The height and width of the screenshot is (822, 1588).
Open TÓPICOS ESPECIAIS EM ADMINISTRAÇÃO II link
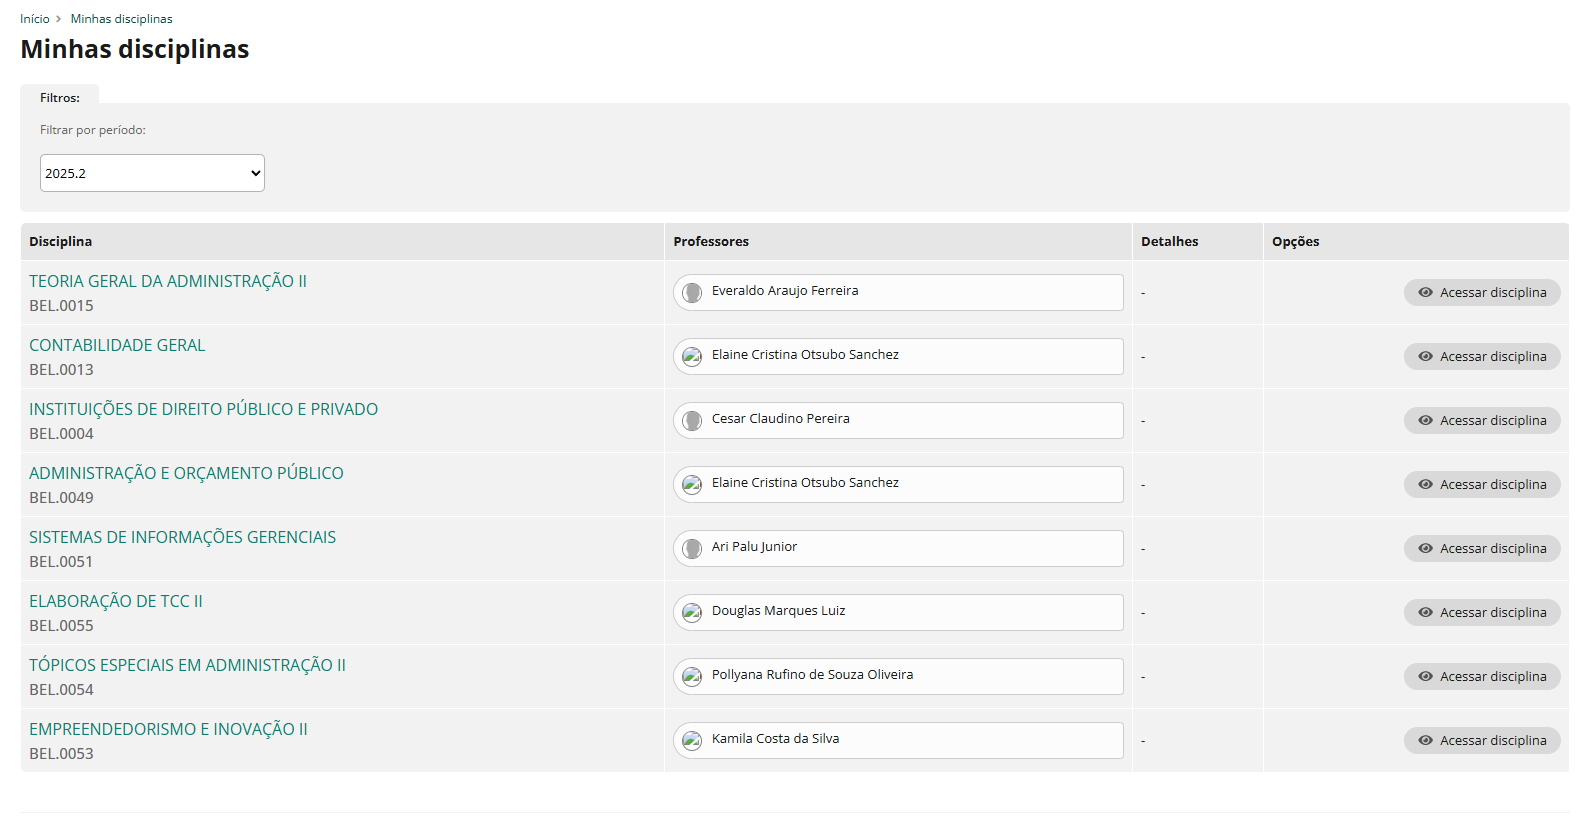point(187,666)
